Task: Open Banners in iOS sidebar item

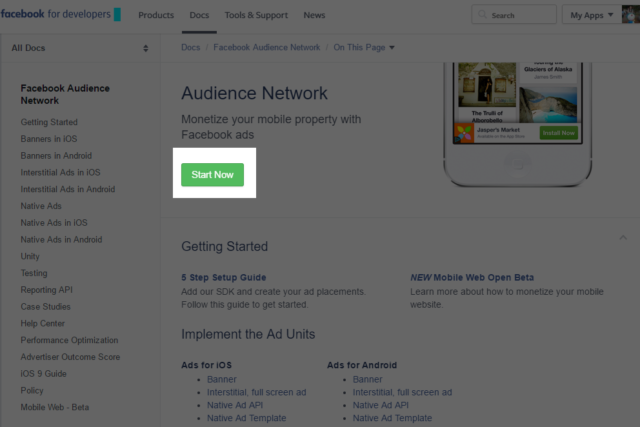Action: [49, 139]
